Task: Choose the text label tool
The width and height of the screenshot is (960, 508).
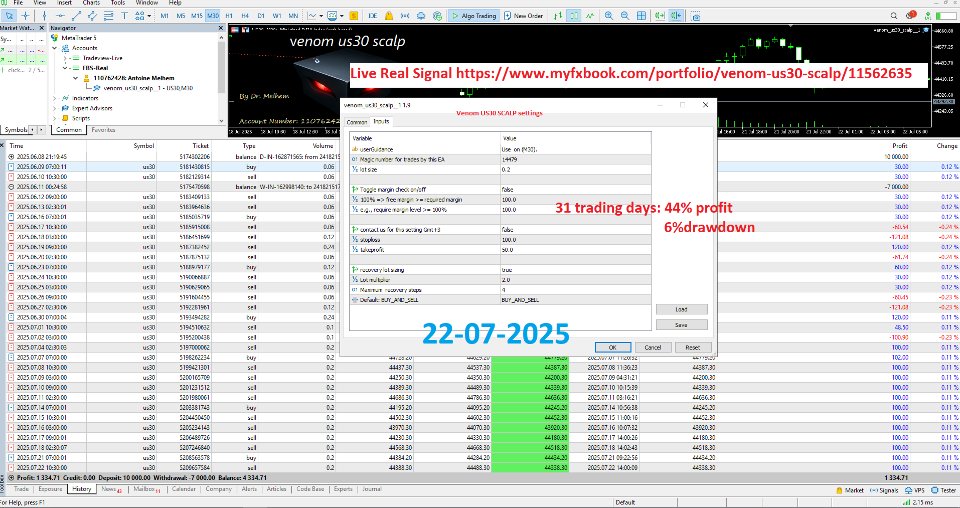Action: click(x=124, y=15)
